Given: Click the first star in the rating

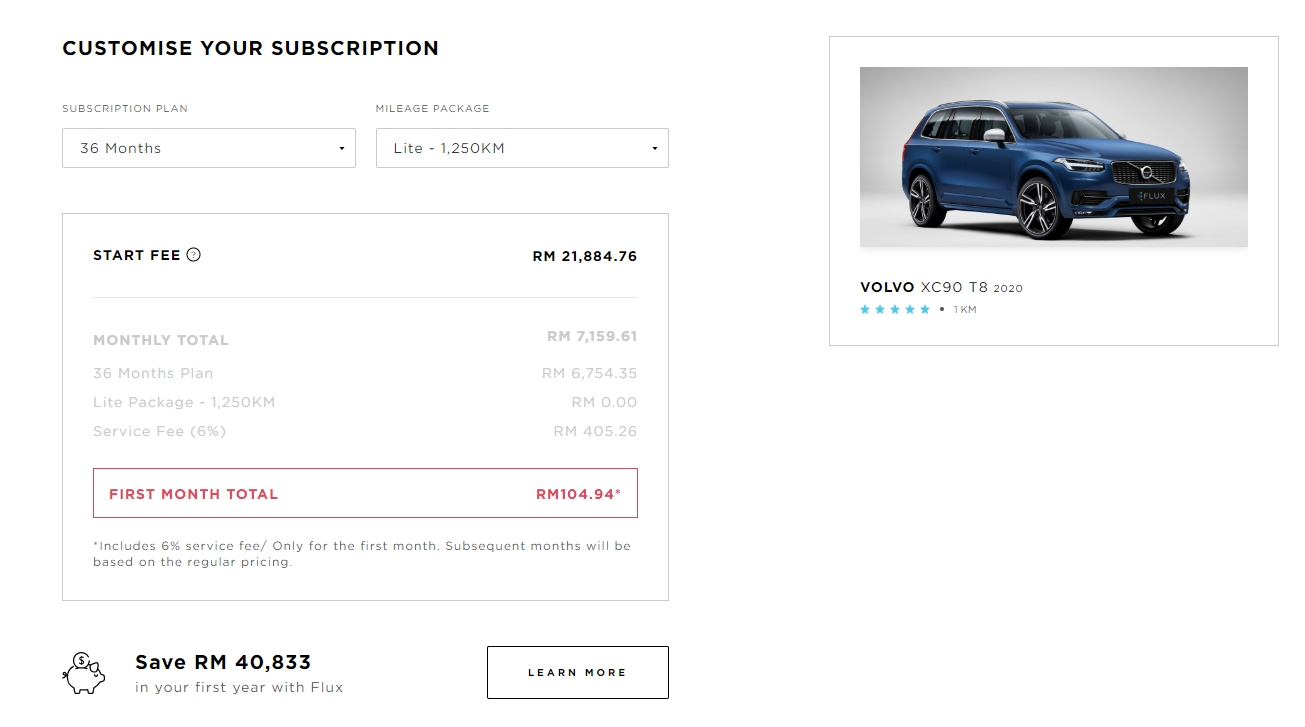Looking at the screenshot, I should pyautogui.click(x=865, y=310).
